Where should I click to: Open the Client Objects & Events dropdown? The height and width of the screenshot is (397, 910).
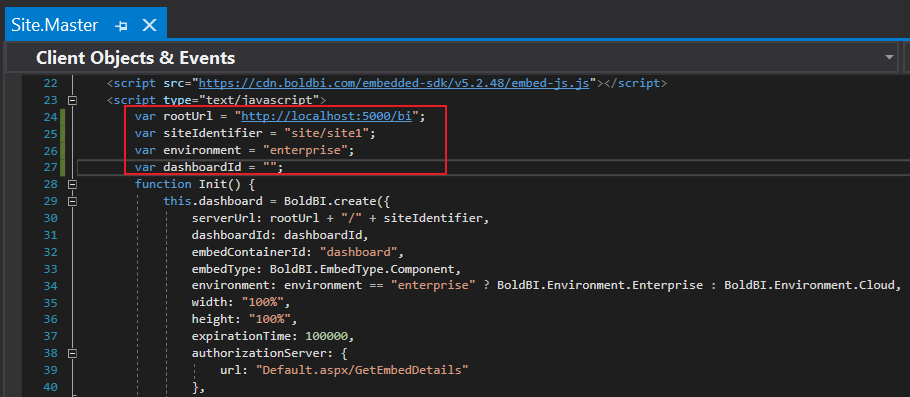coord(889,57)
